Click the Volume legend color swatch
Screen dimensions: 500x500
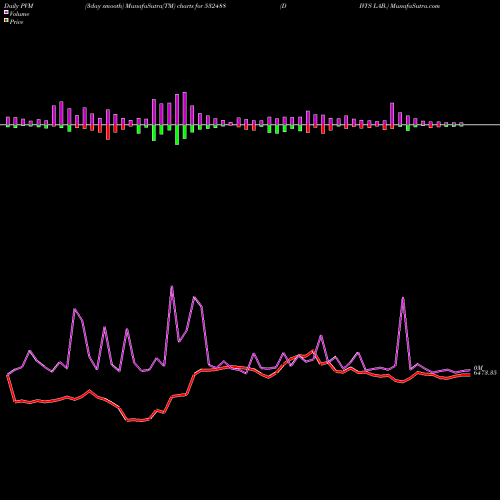tap(6, 12)
